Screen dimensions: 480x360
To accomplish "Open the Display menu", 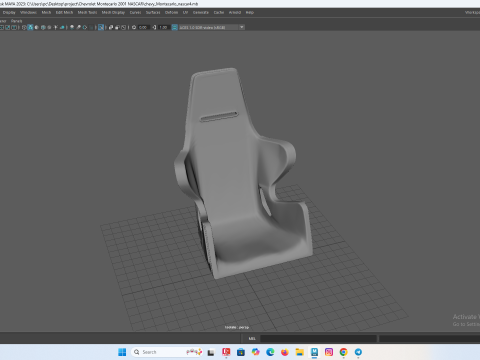I will (x=9, y=13).
